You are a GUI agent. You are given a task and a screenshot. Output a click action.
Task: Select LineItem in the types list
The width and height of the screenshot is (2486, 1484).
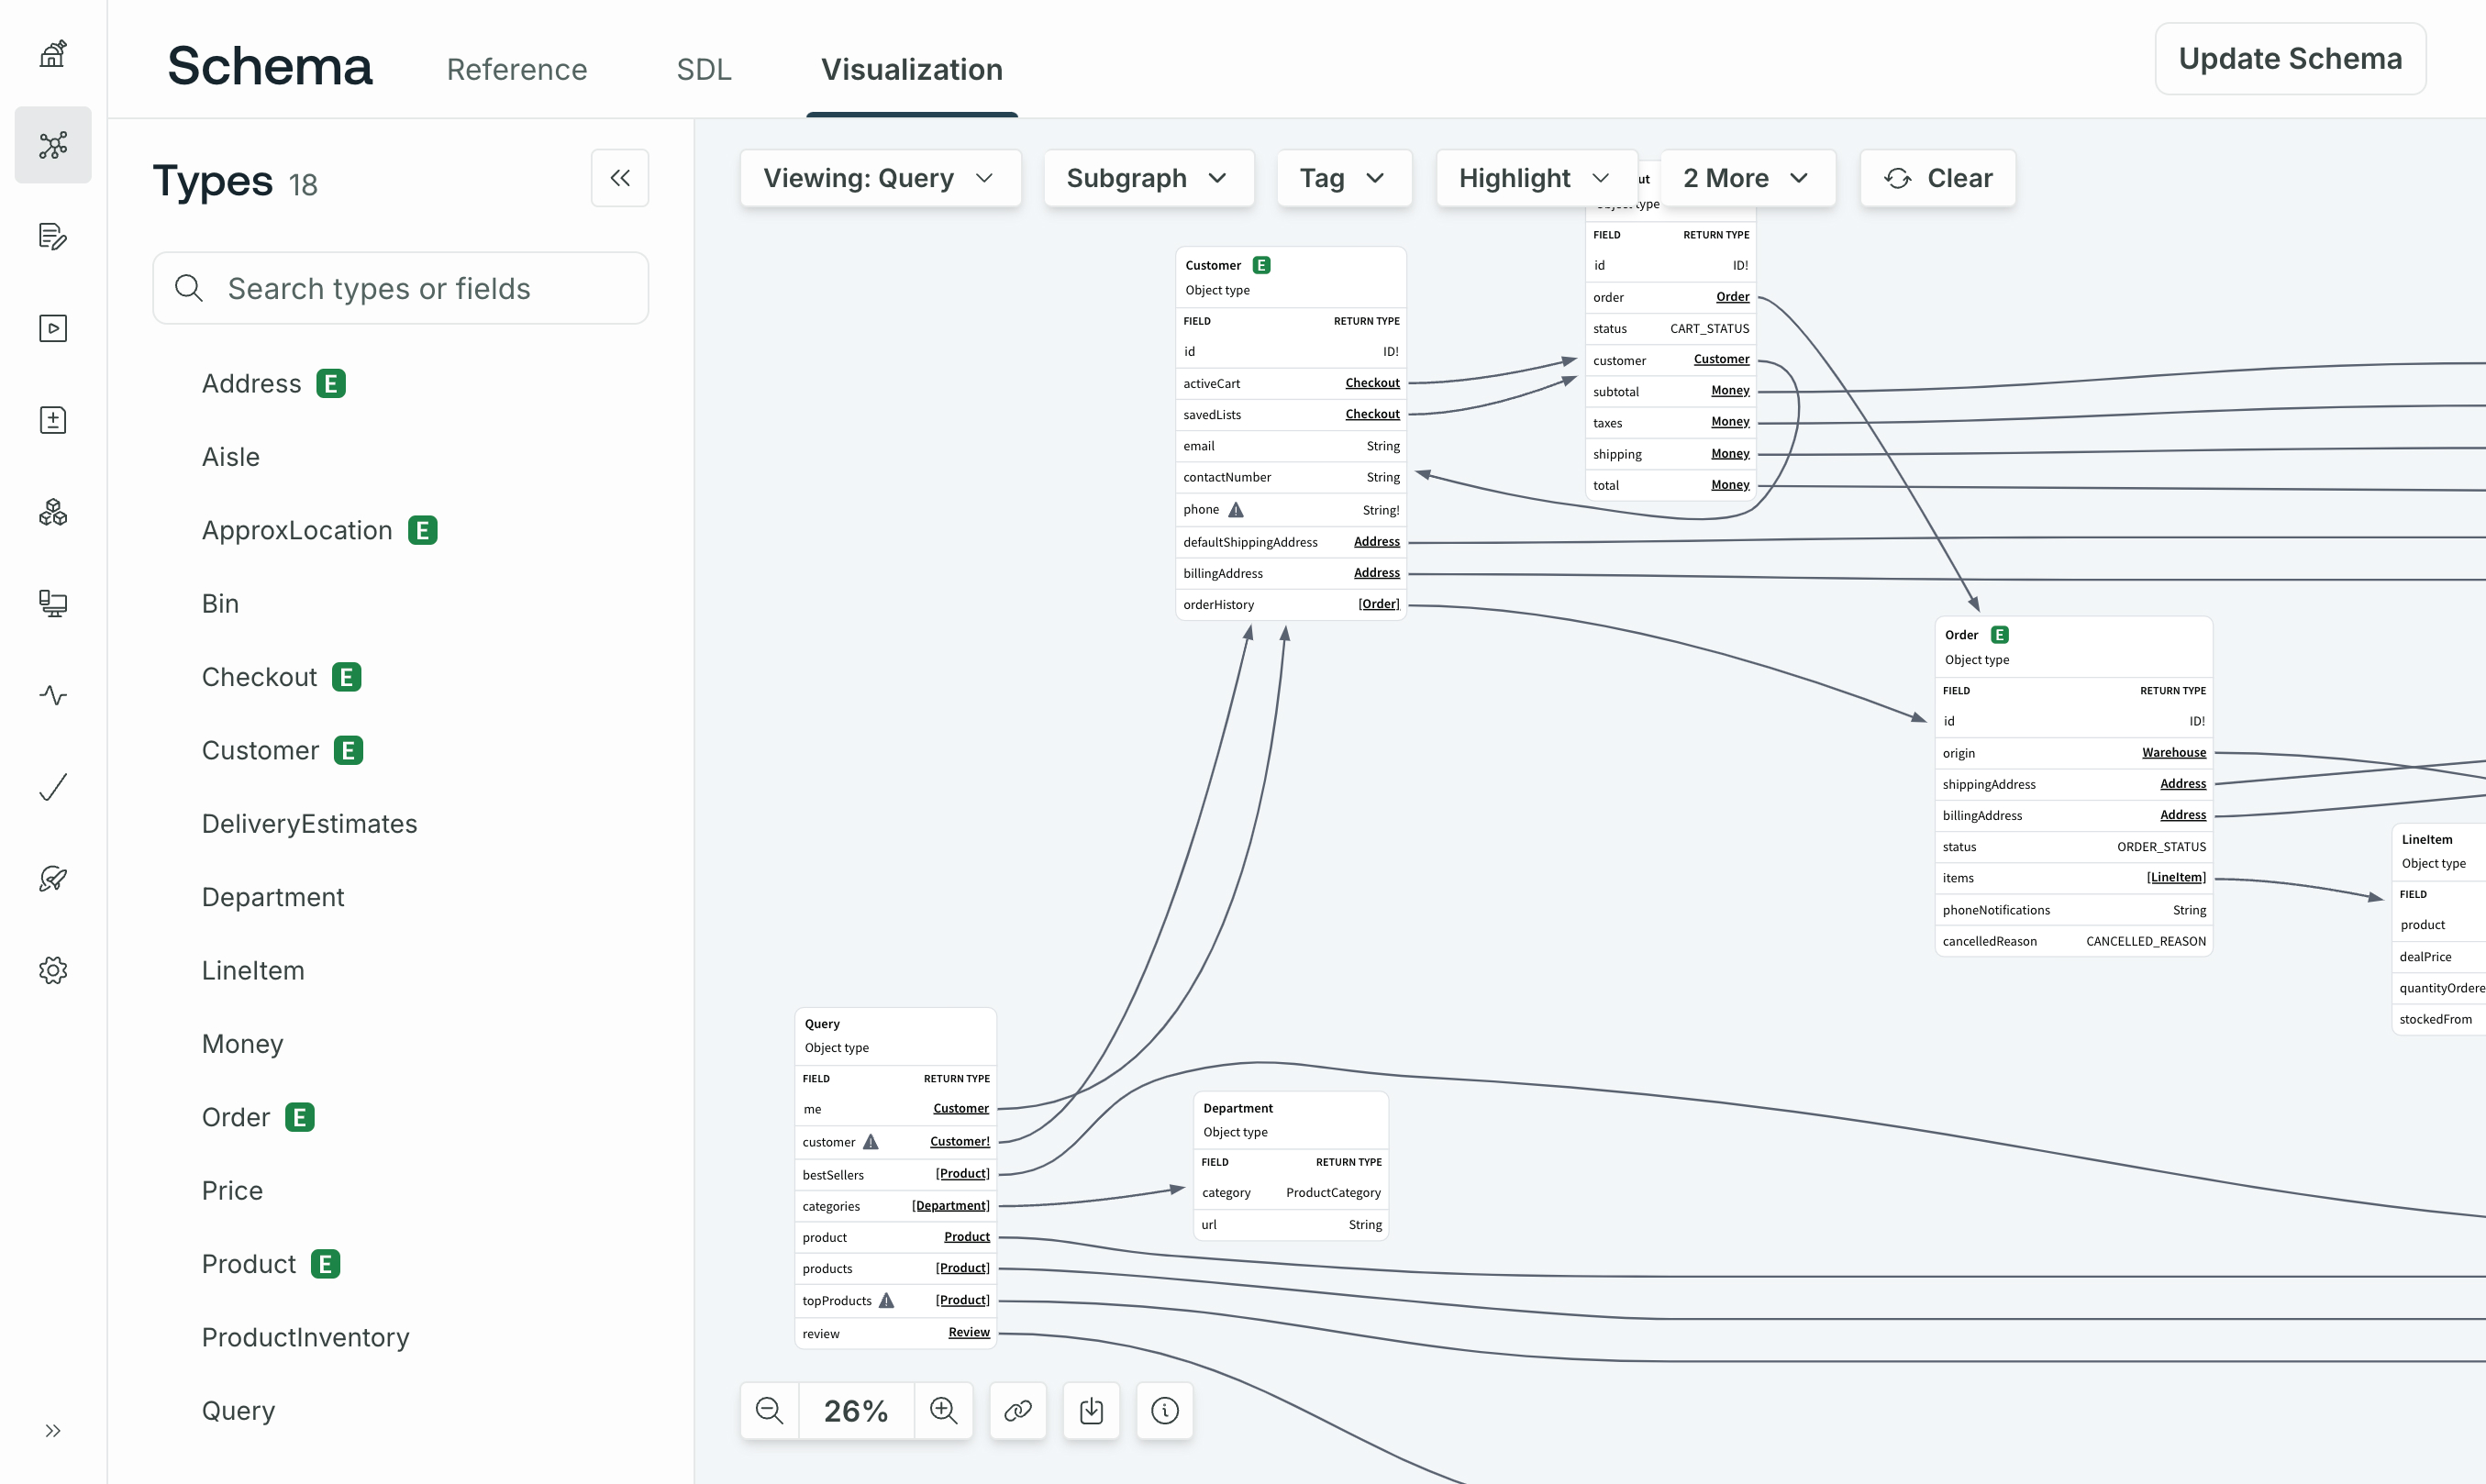point(253,970)
